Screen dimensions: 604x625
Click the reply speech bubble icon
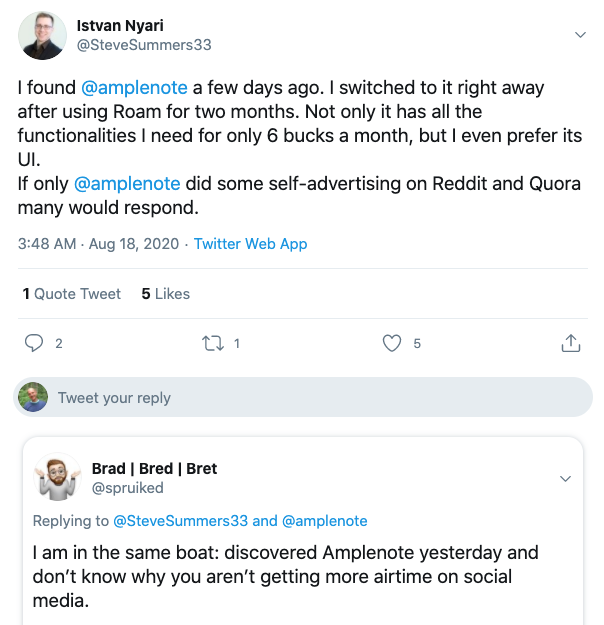click(x=34, y=343)
